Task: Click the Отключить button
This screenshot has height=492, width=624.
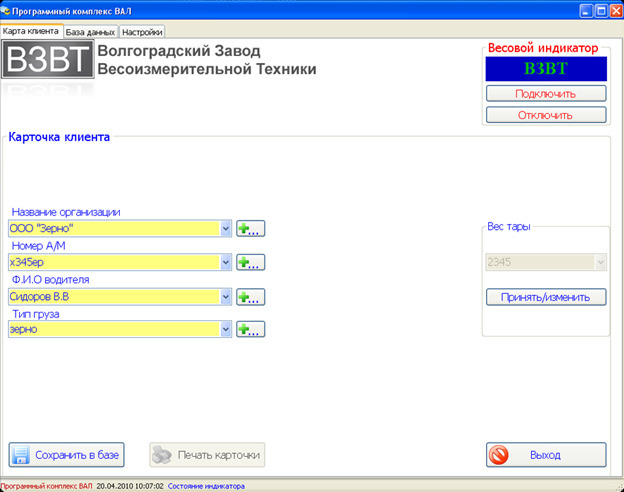Action: click(546, 115)
